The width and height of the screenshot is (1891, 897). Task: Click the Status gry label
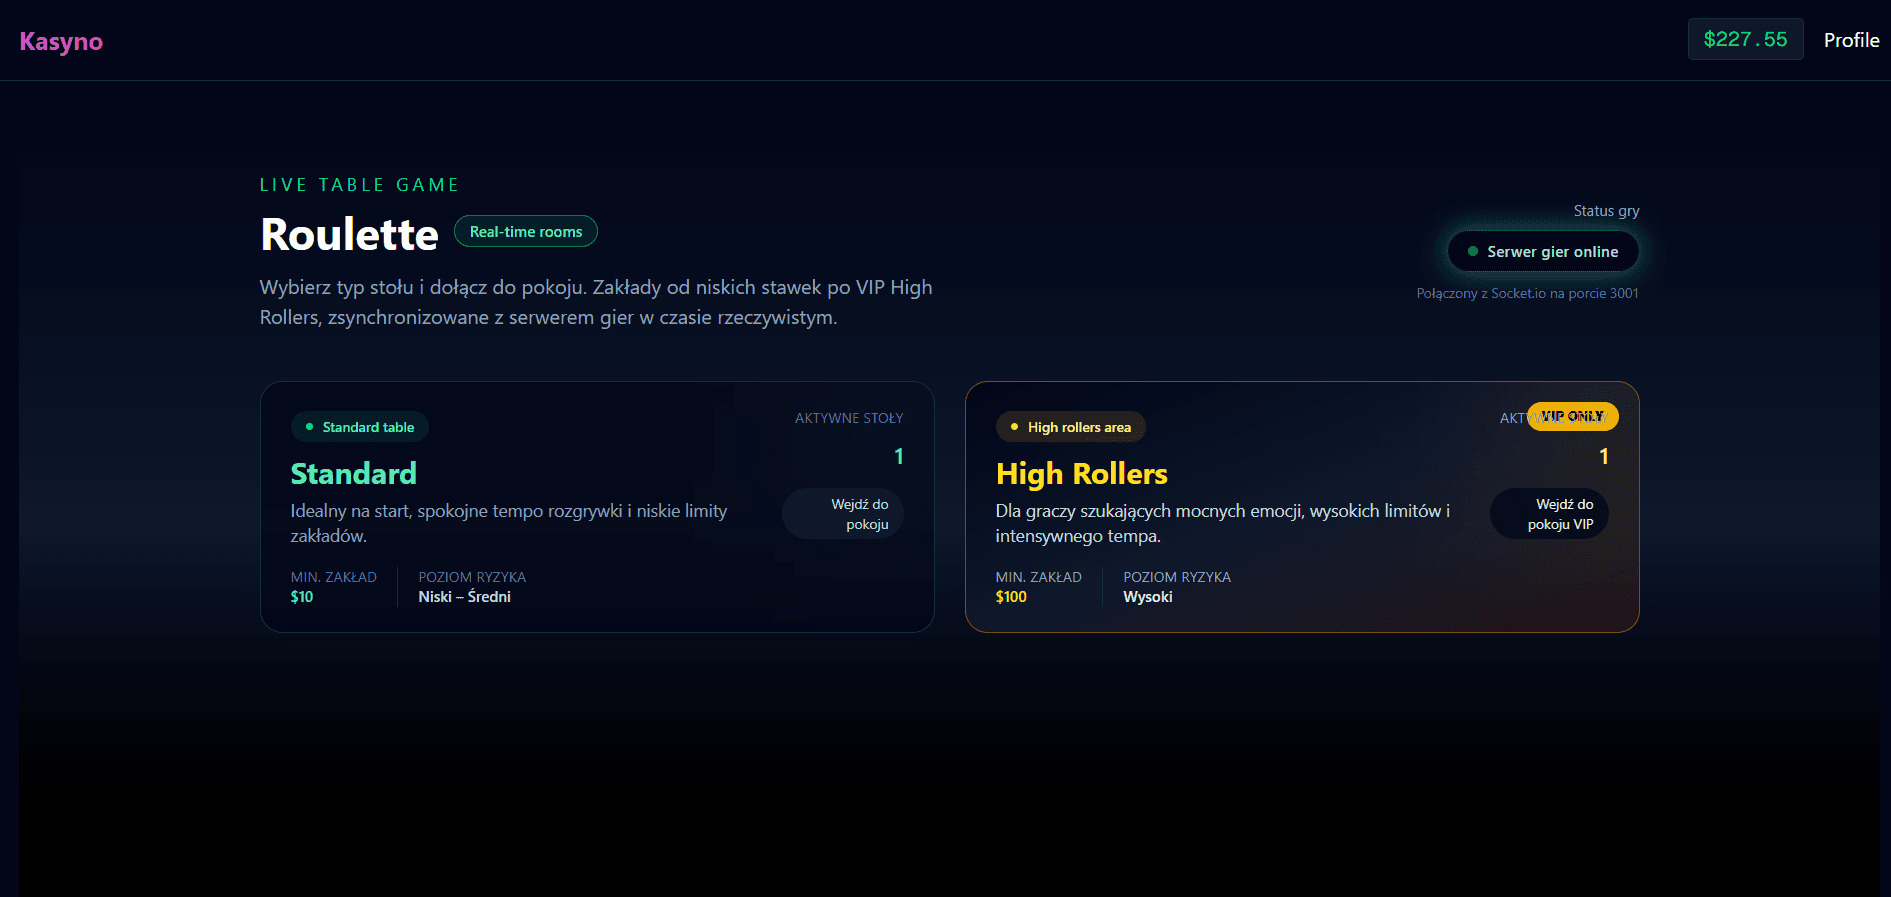point(1606,211)
